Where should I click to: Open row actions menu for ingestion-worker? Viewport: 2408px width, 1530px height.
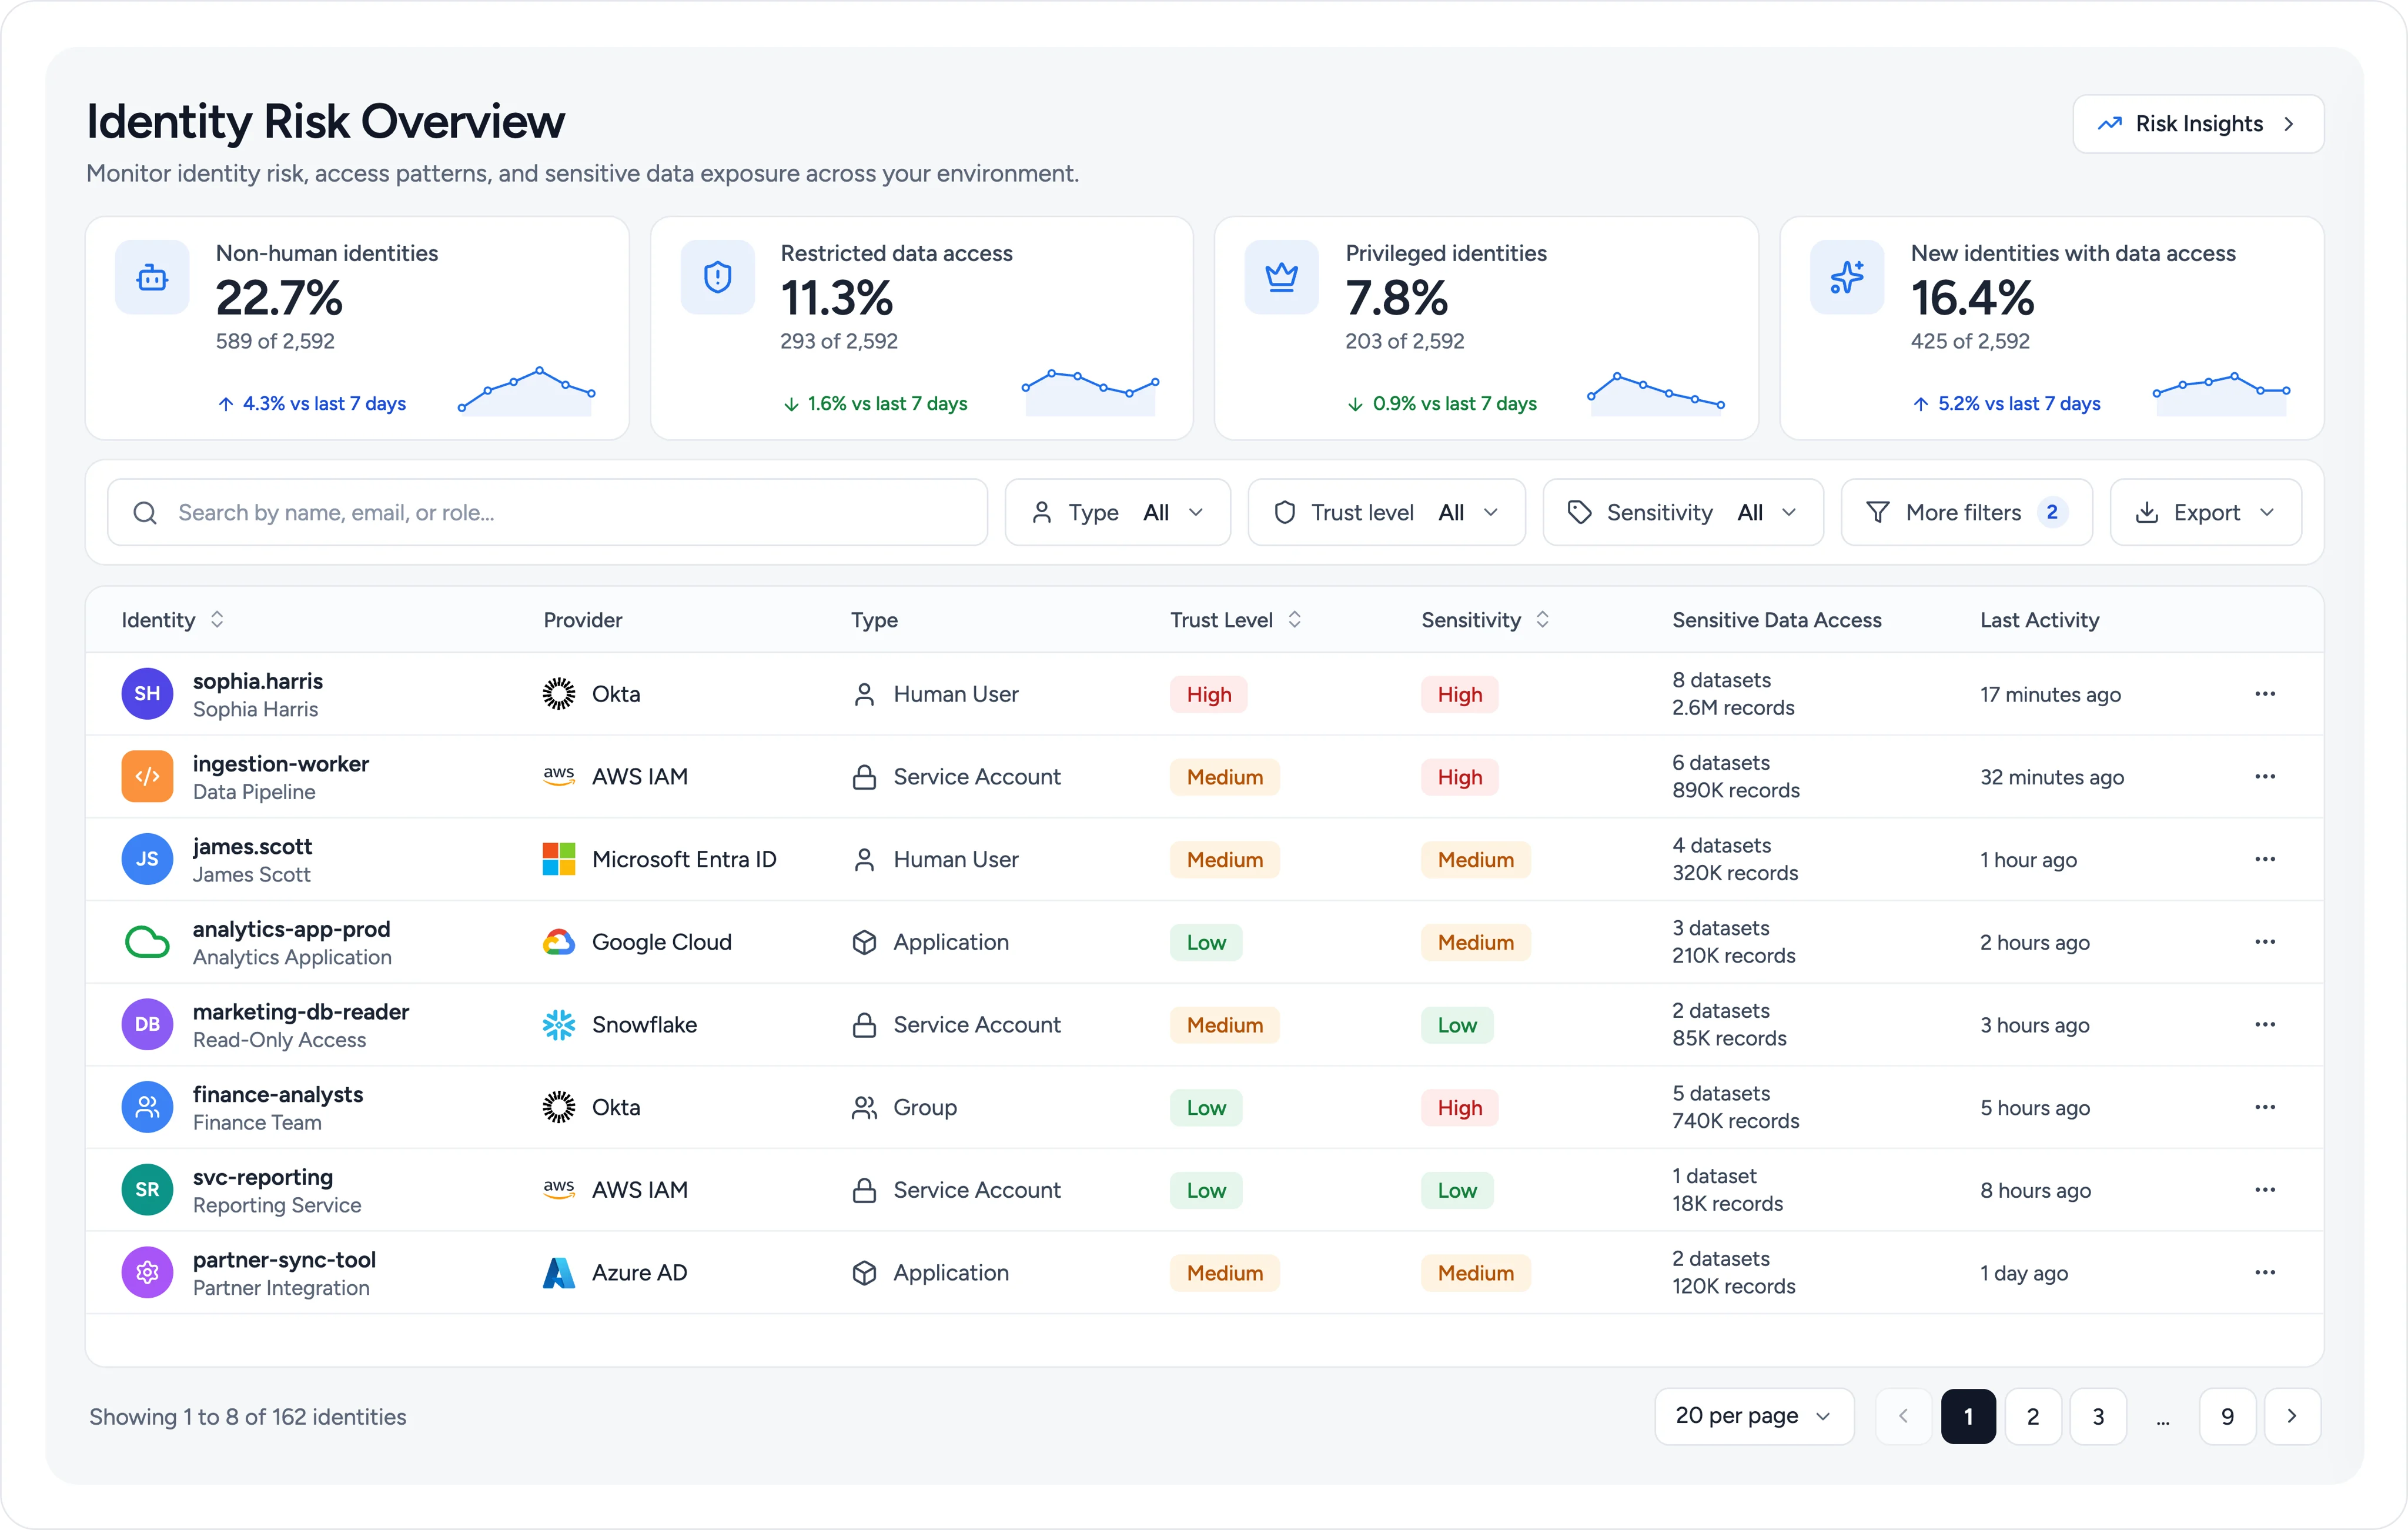coord(2265,777)
